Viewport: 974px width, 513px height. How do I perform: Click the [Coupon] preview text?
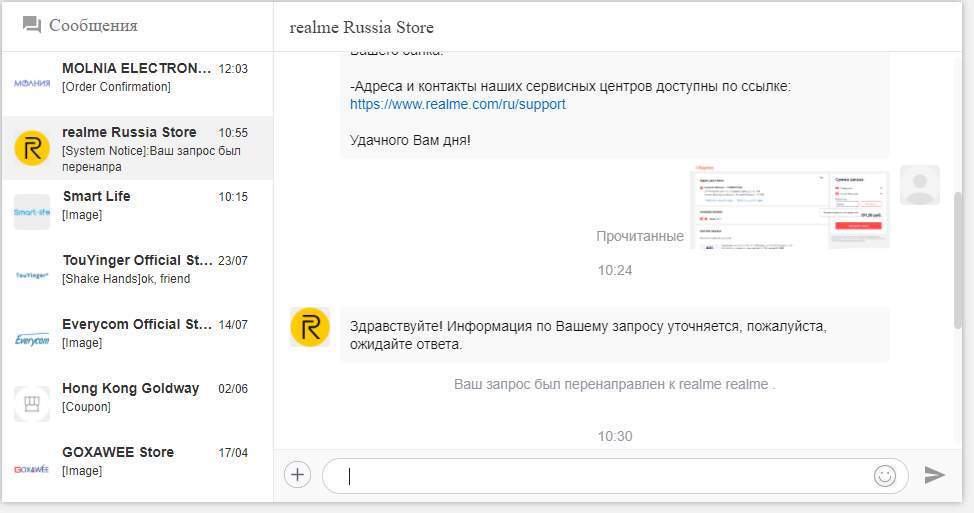coord(86,407)
